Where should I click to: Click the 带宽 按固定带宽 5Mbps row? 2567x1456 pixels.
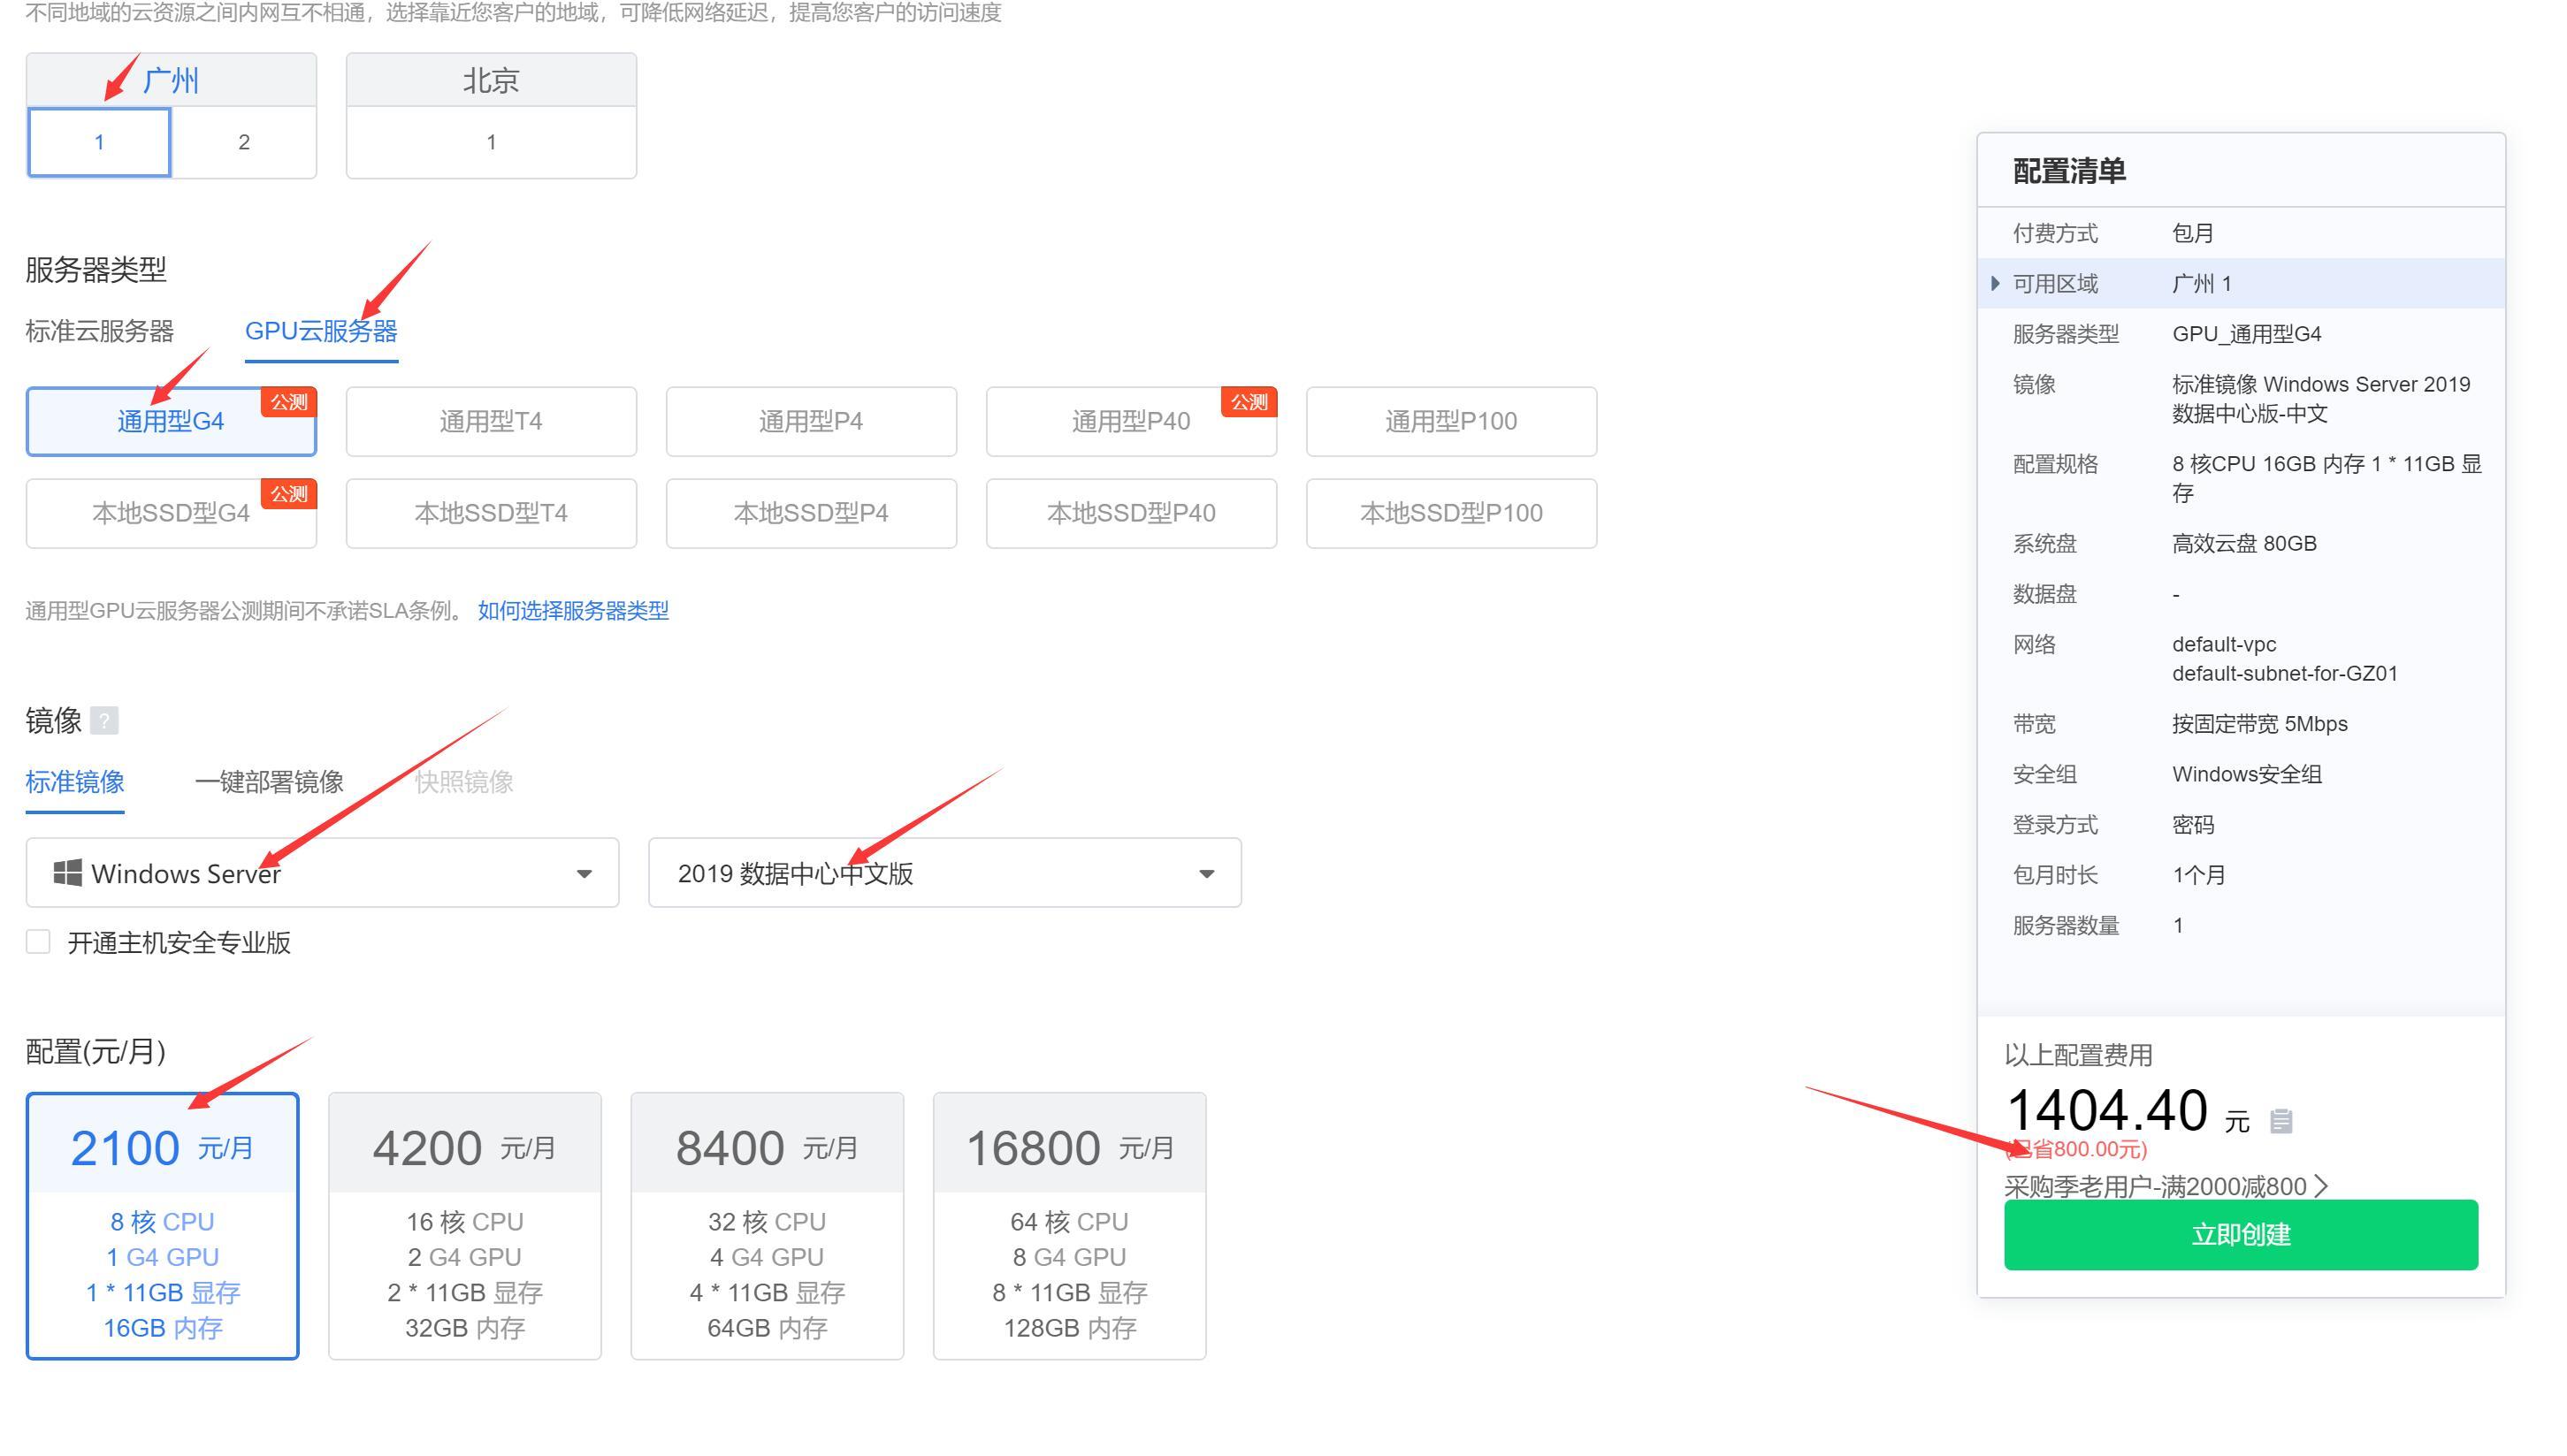click(2240, 724)
